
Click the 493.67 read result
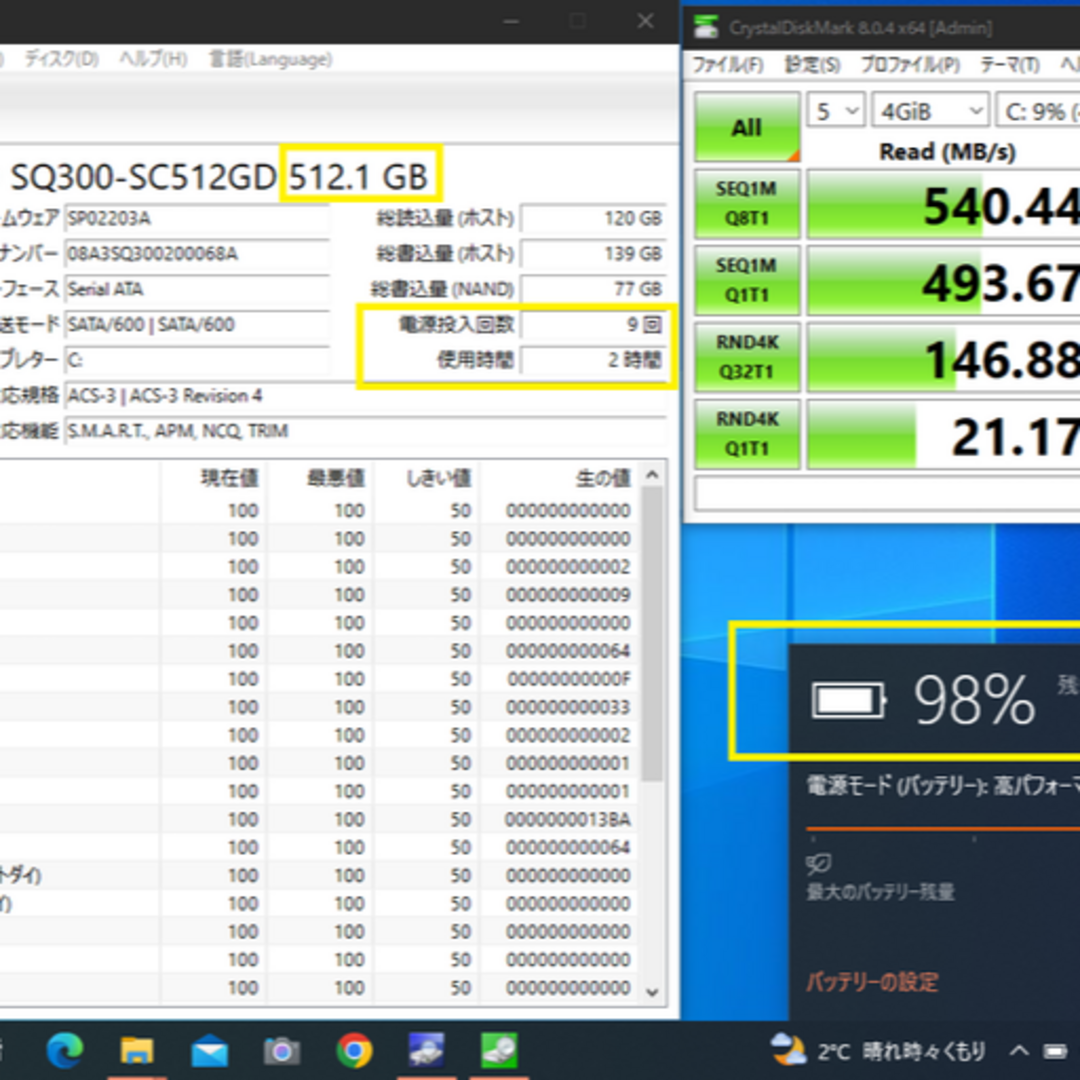click(x=944, y=282)
